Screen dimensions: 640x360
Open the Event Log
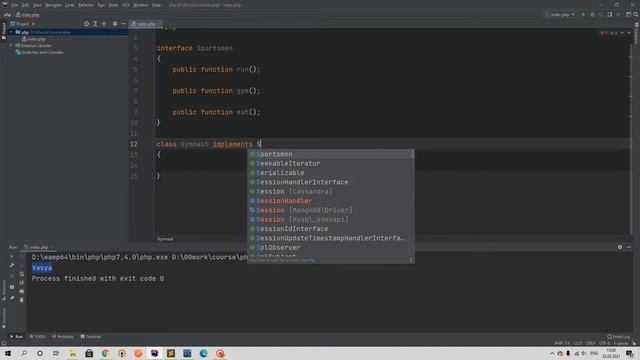click(618, 337)
